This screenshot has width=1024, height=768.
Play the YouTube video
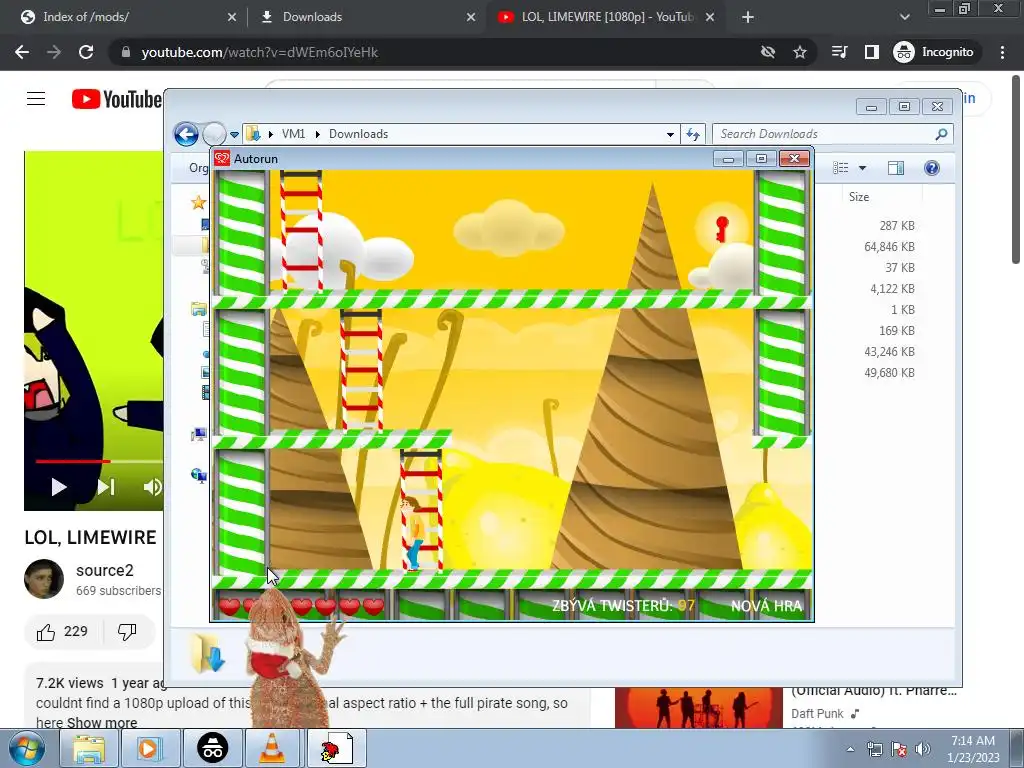[59, 487]
